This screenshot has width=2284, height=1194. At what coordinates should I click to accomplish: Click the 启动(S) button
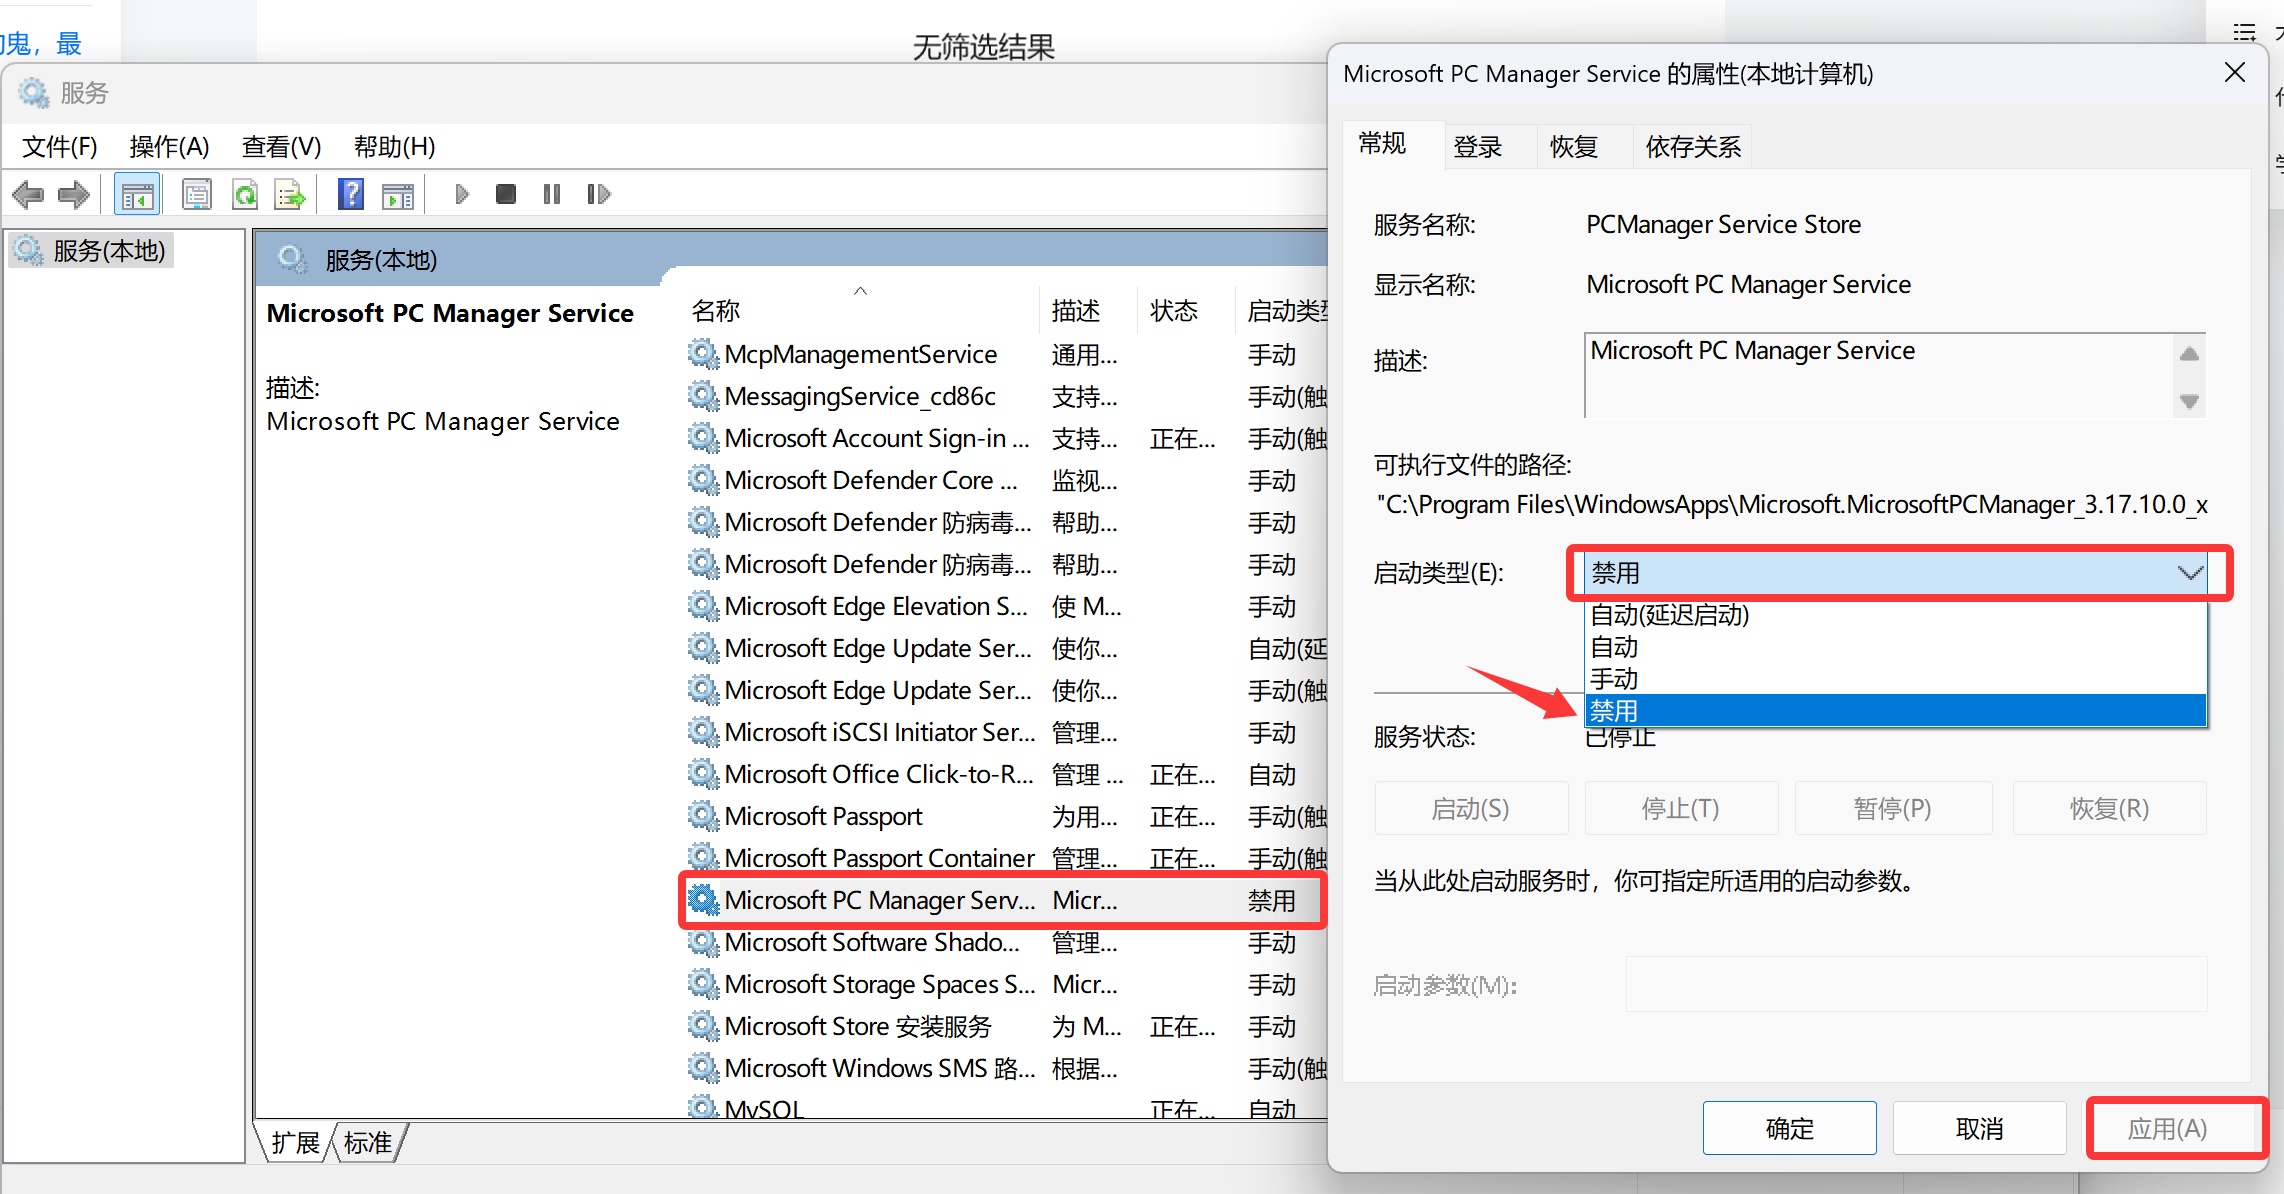(x=1471, y=808)
